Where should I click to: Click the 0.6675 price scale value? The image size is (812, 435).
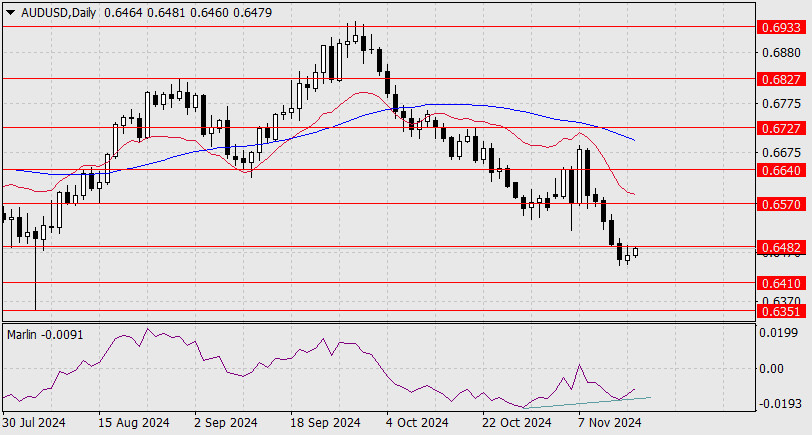pos(781,153)
